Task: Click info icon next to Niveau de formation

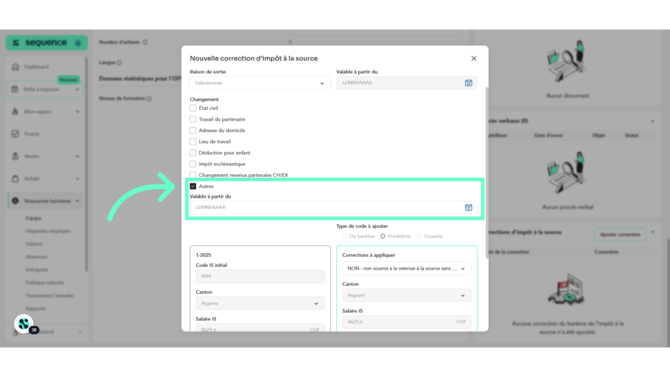Action: 149,98
